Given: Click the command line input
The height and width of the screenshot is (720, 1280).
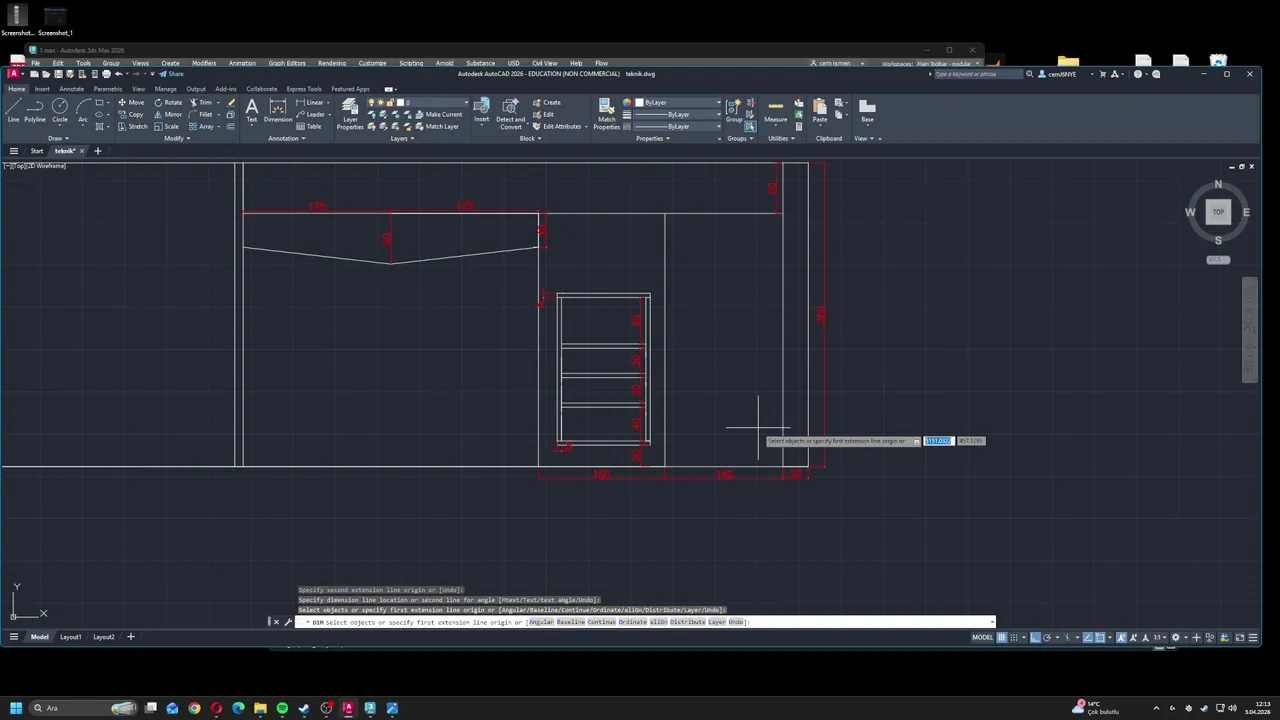Looking at the screenshot, I should coord(645,622).
